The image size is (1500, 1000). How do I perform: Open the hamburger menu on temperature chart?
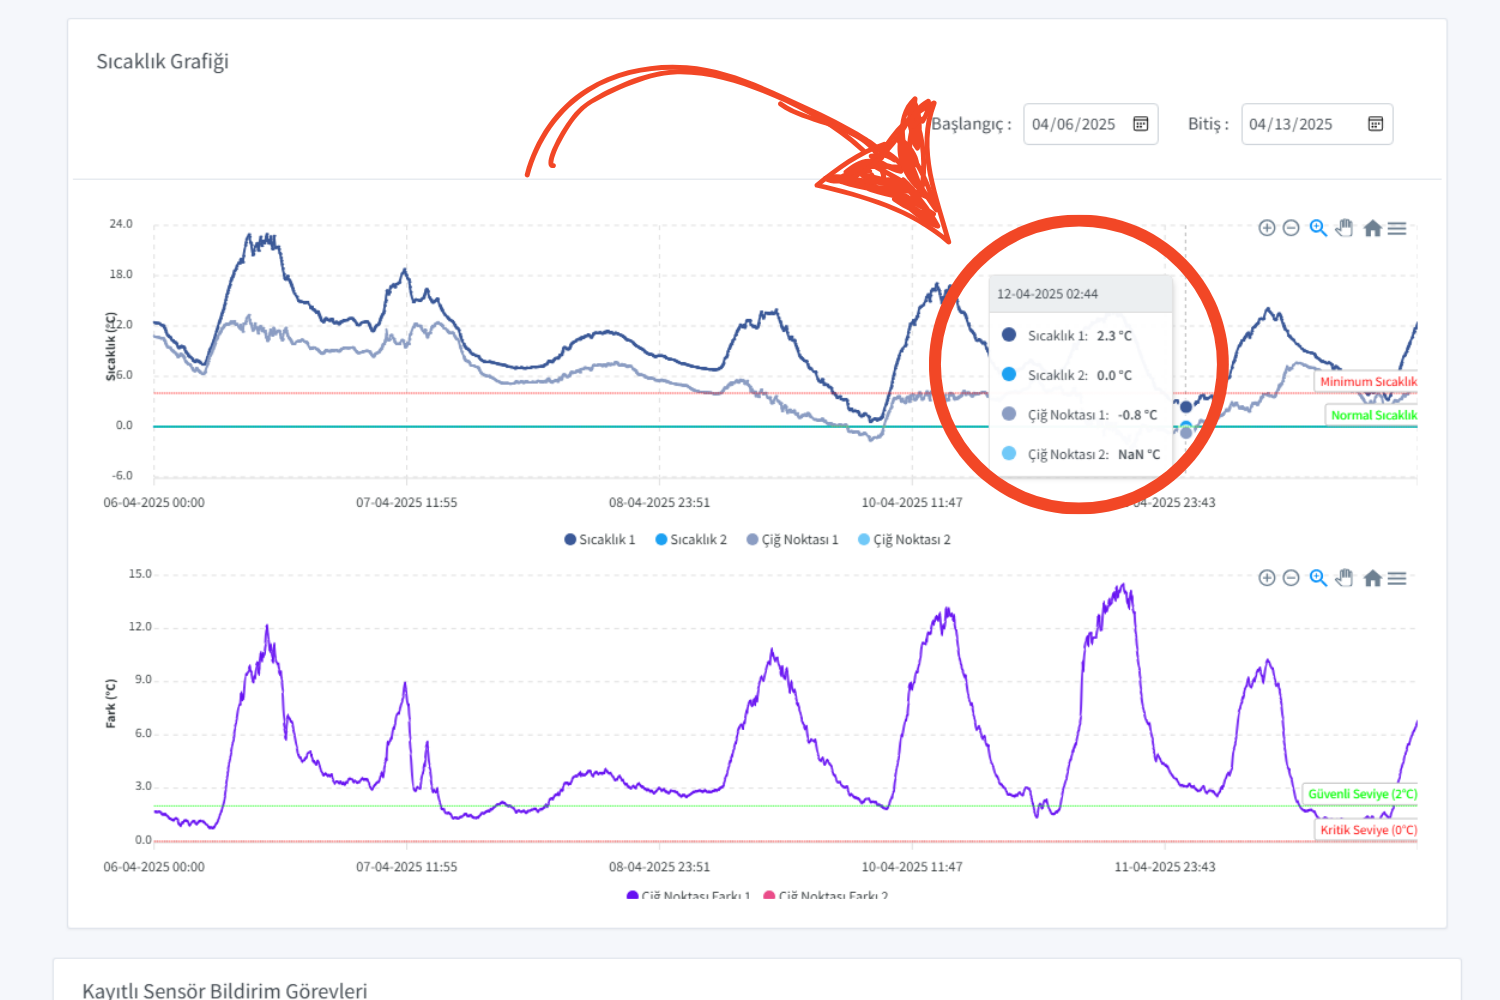(1397, 227)
